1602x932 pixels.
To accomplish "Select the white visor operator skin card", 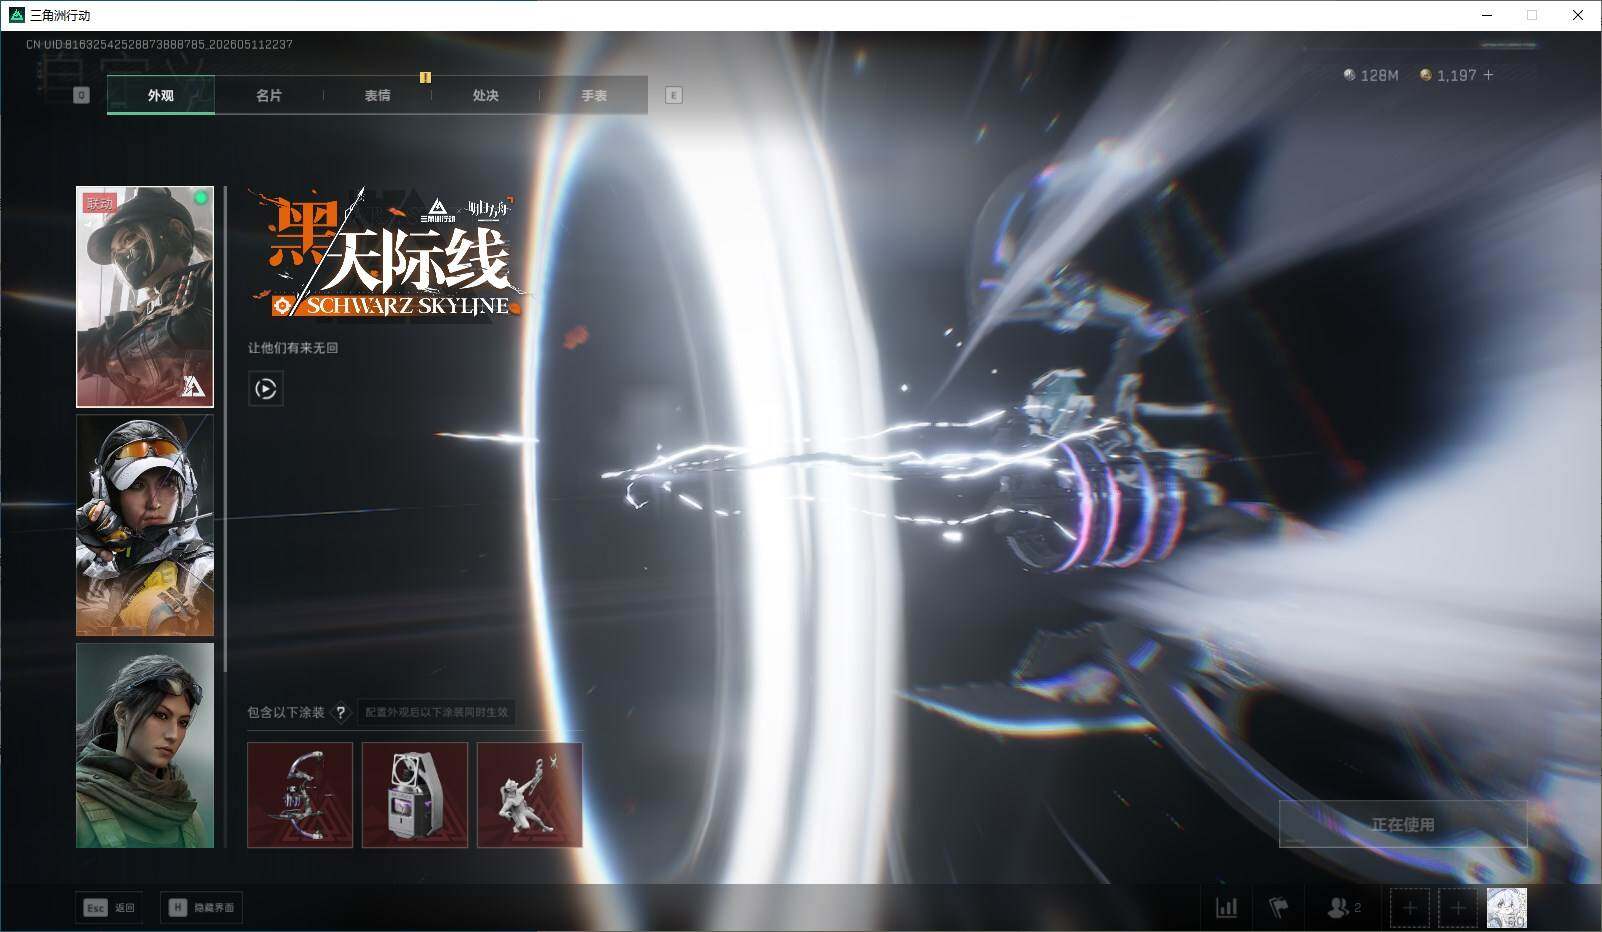I will click(x=145, y=526).
